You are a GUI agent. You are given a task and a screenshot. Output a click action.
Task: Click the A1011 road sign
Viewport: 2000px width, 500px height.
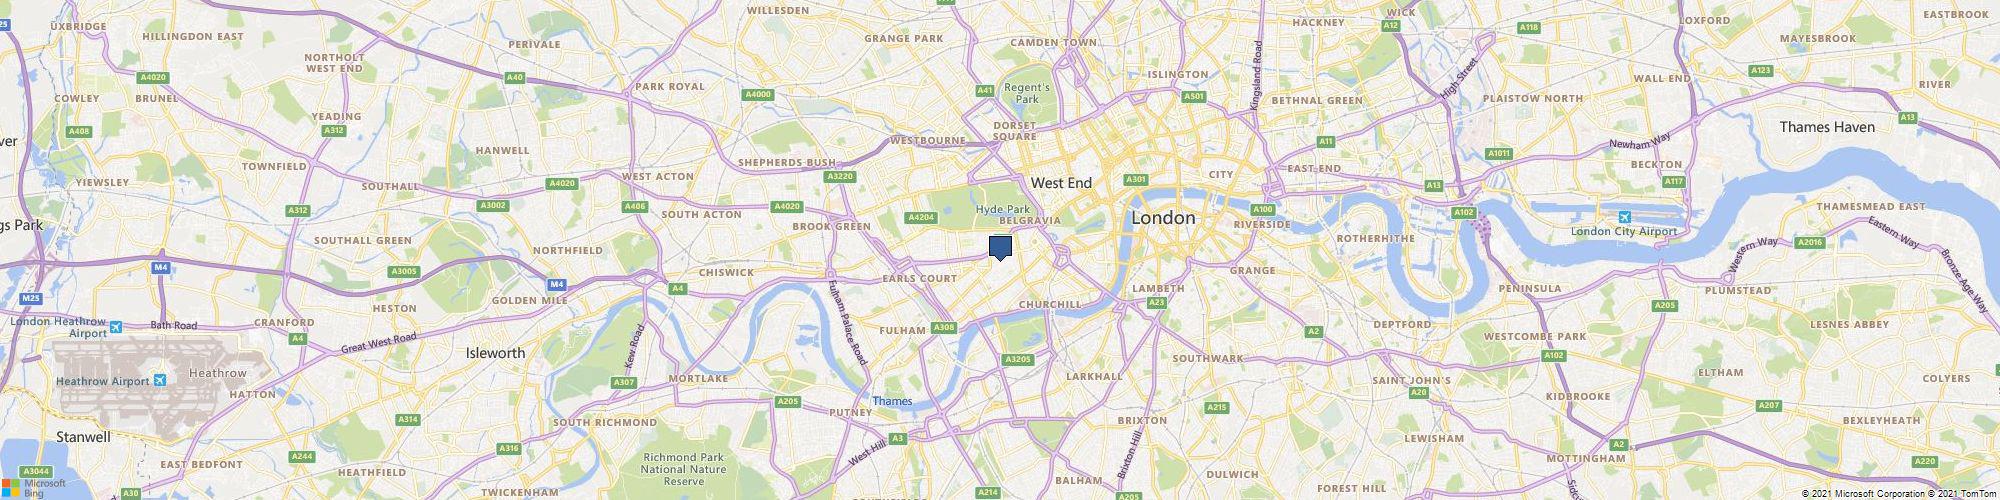[x=1499, y=153]
